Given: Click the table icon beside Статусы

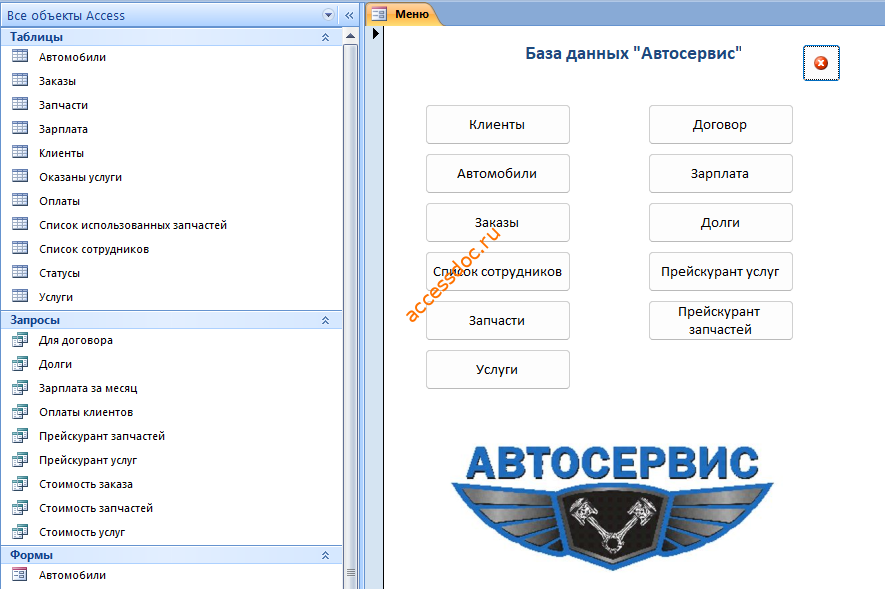Looking at the screenshot, I should (20, 272).
